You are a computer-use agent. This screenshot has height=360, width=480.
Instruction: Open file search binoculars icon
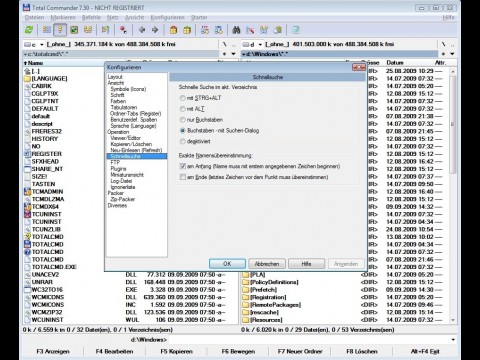click(236, 30)
